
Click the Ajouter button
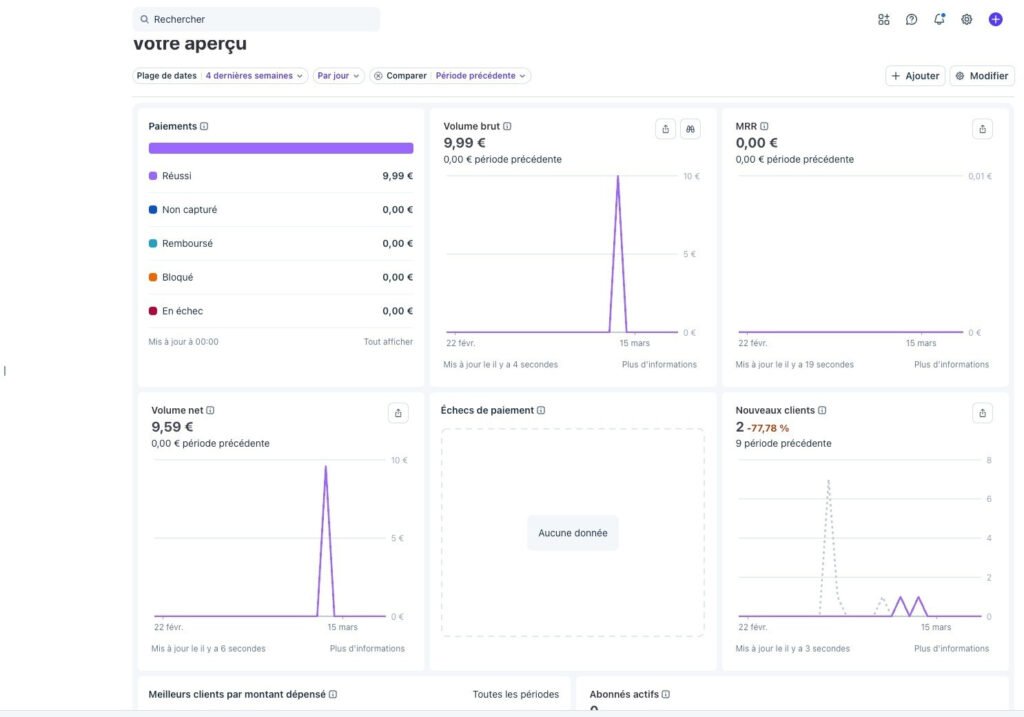915,76
